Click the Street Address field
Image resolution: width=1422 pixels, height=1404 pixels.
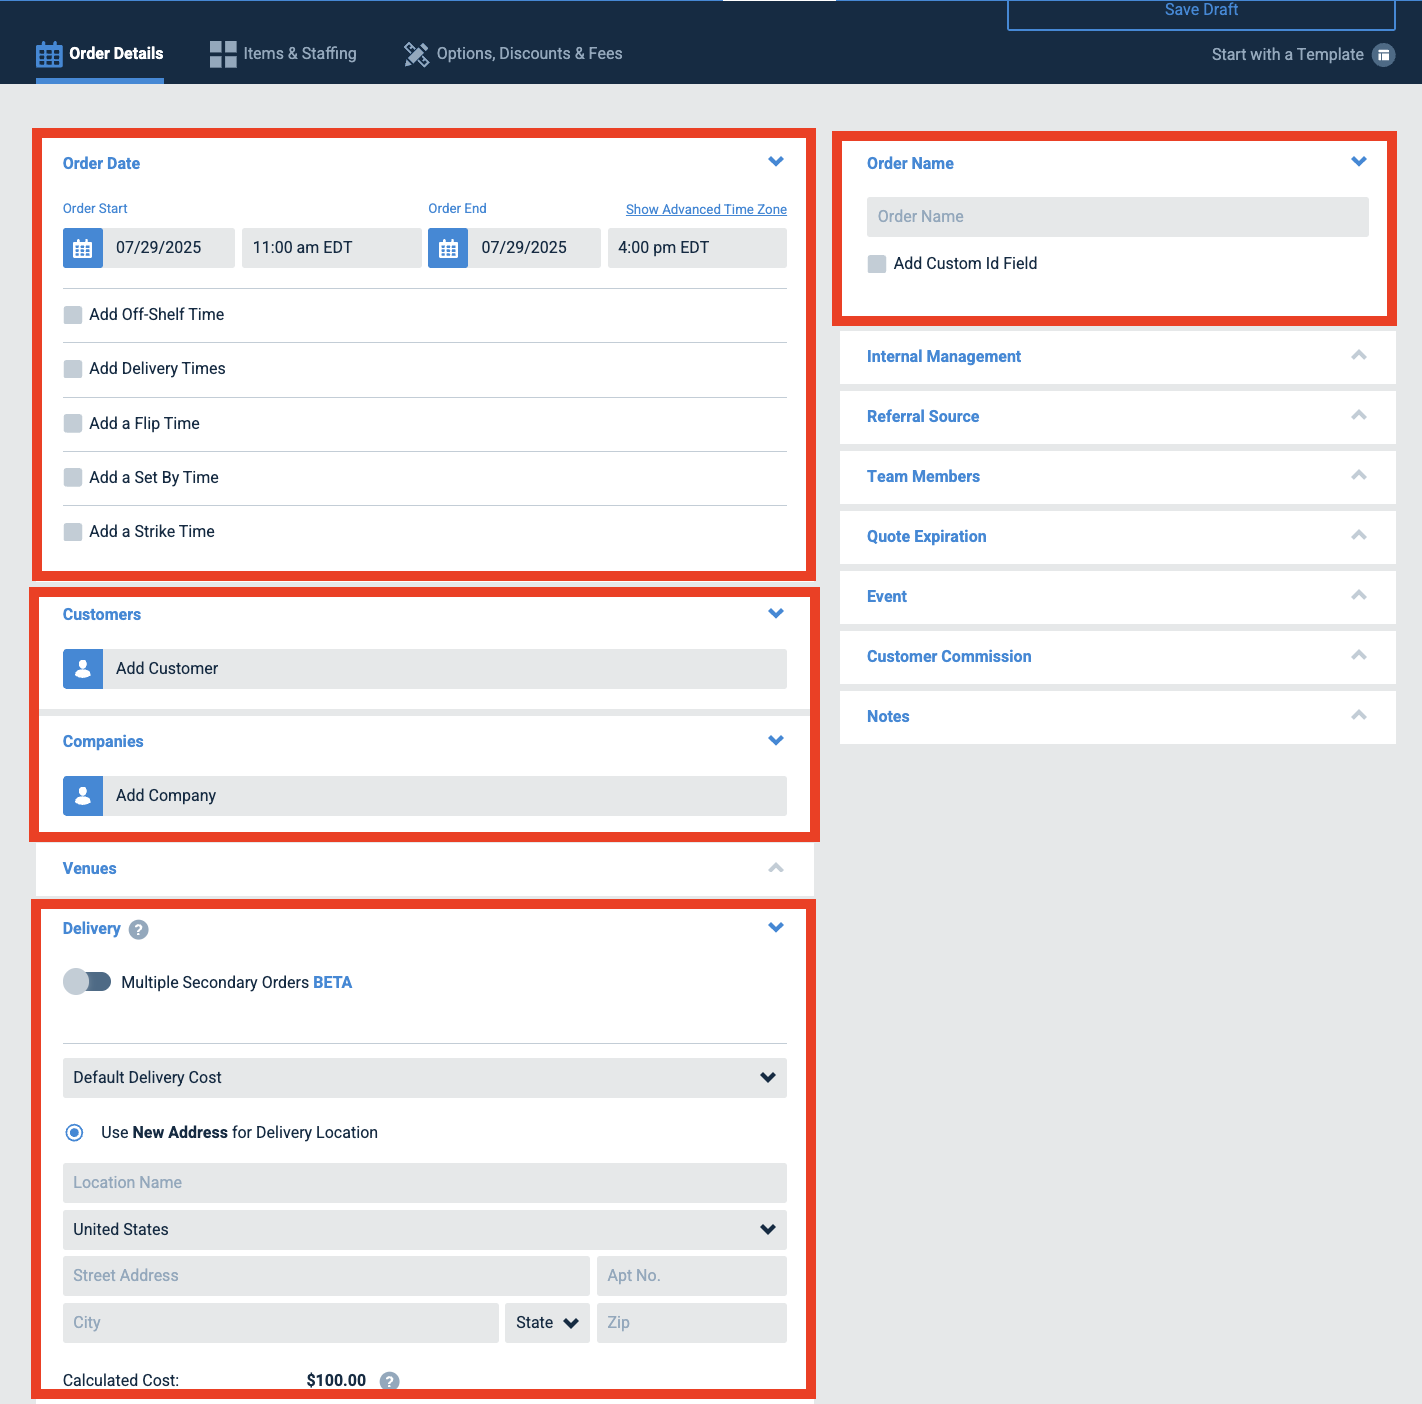(326, 1276)
